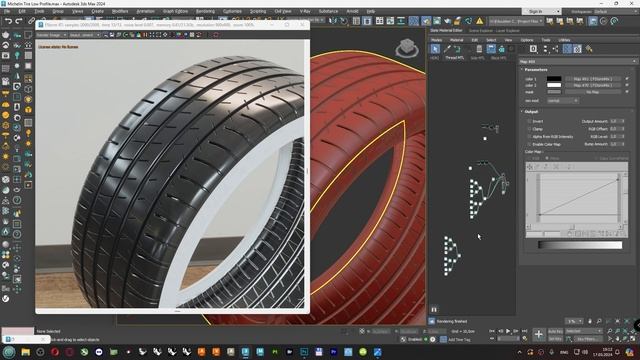Open frame buffer Render Image channel dropdown
The image size is (640, 360).
point(51,35)
